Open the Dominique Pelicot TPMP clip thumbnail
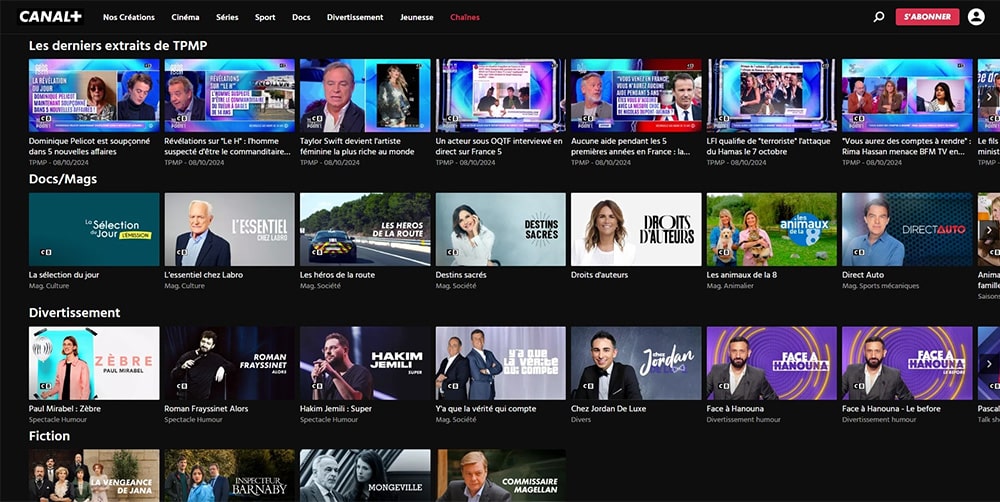Screen dimensions: 1000x502 click(94, 96)
